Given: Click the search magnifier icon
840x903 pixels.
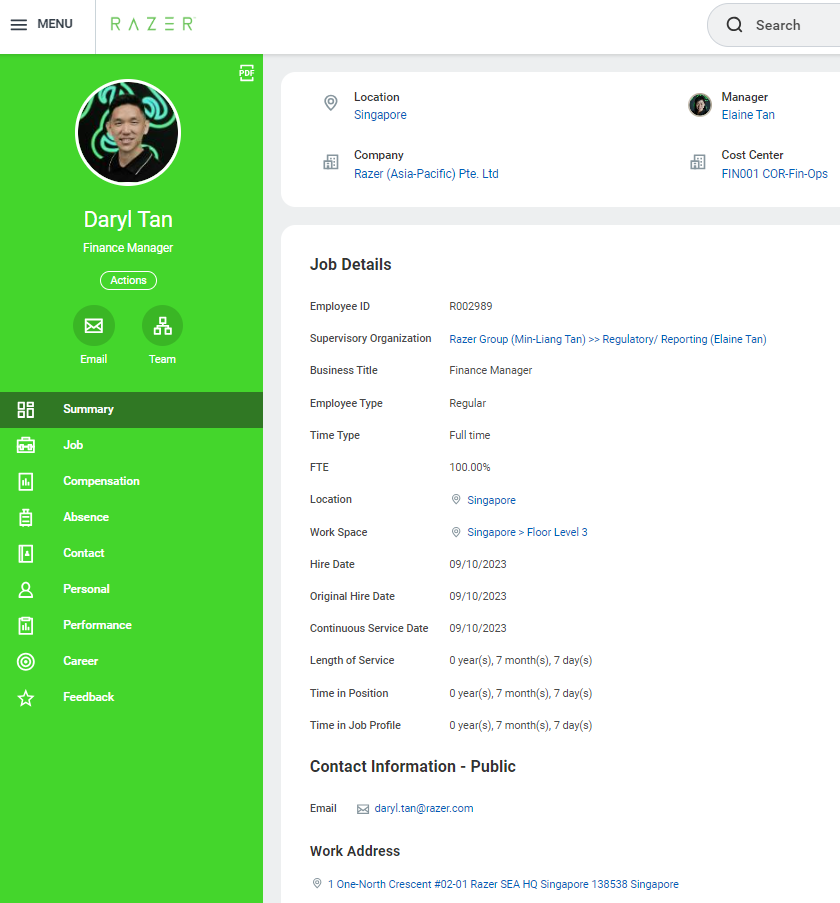Looking at the screenshot, I should point(734,25).
